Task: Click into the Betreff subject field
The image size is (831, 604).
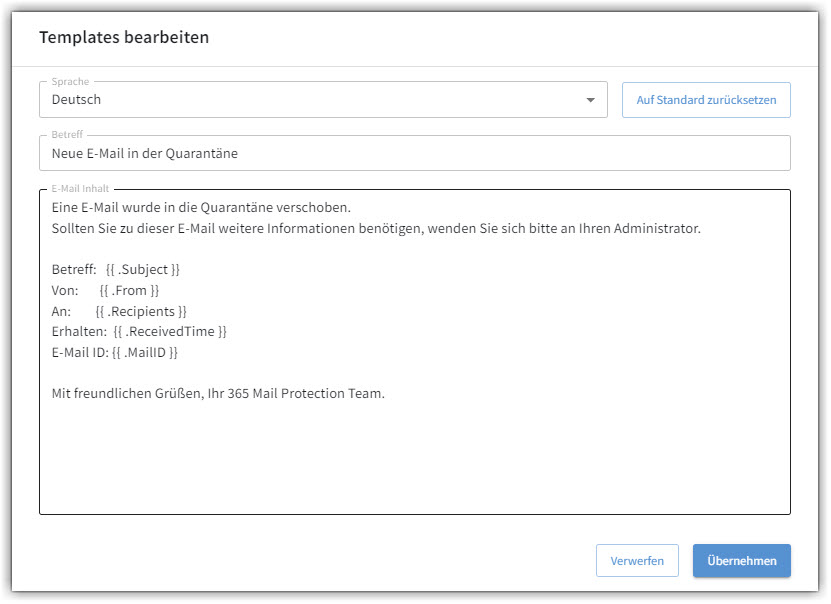Action: coord(414,153)
